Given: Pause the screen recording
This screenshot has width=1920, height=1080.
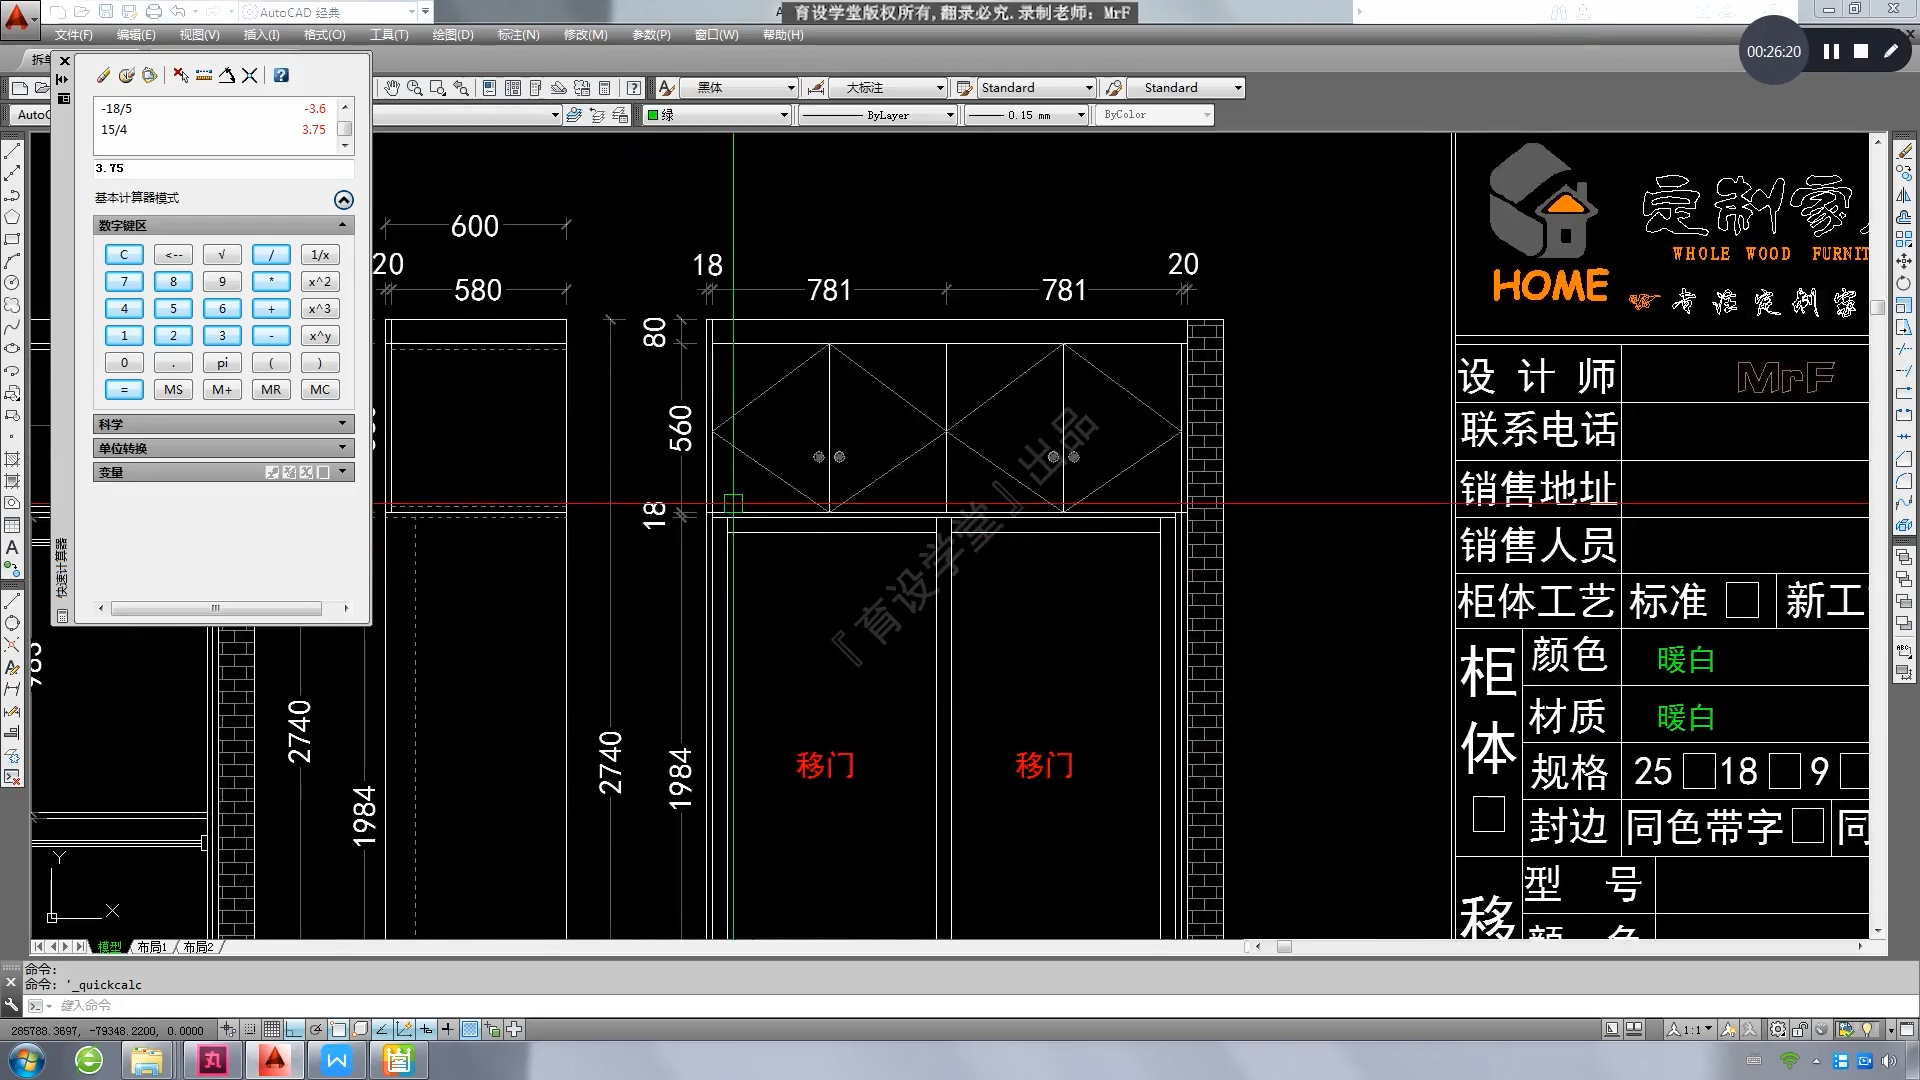Looking at the screenshot, I should point(1831,51).
